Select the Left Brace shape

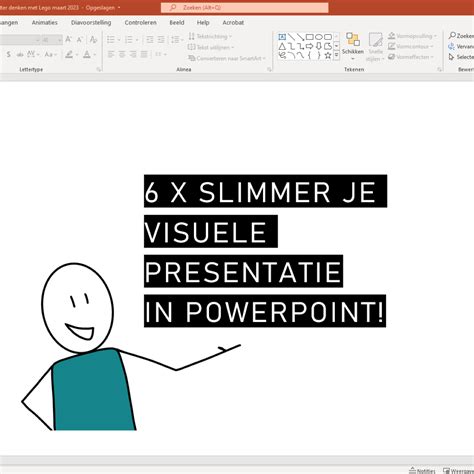pyautogui.click(x=310, y=55)
